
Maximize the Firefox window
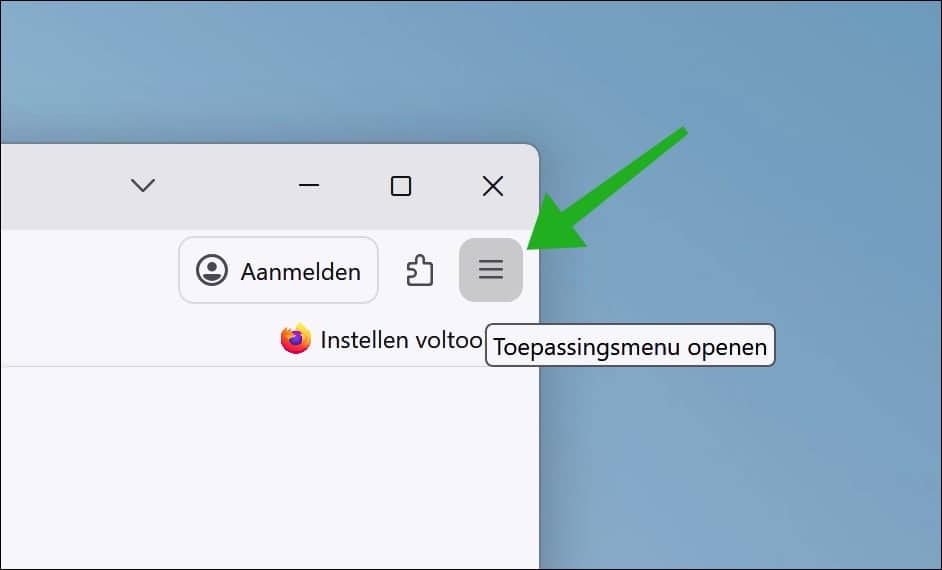point(401,186)
